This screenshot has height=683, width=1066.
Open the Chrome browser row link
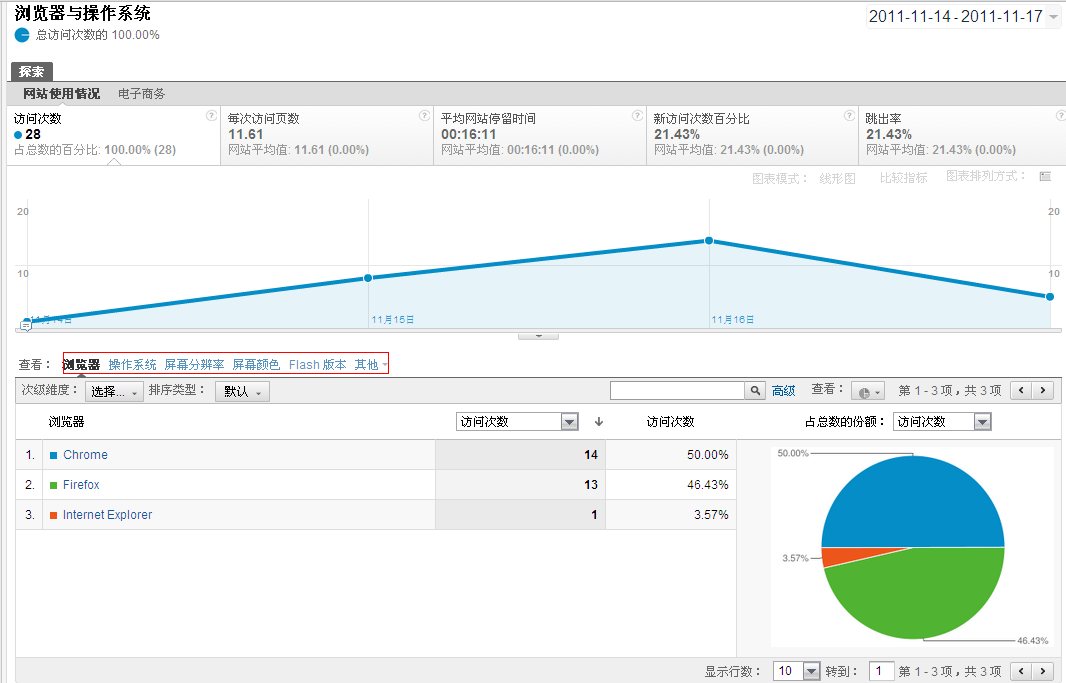click(85, 455)
